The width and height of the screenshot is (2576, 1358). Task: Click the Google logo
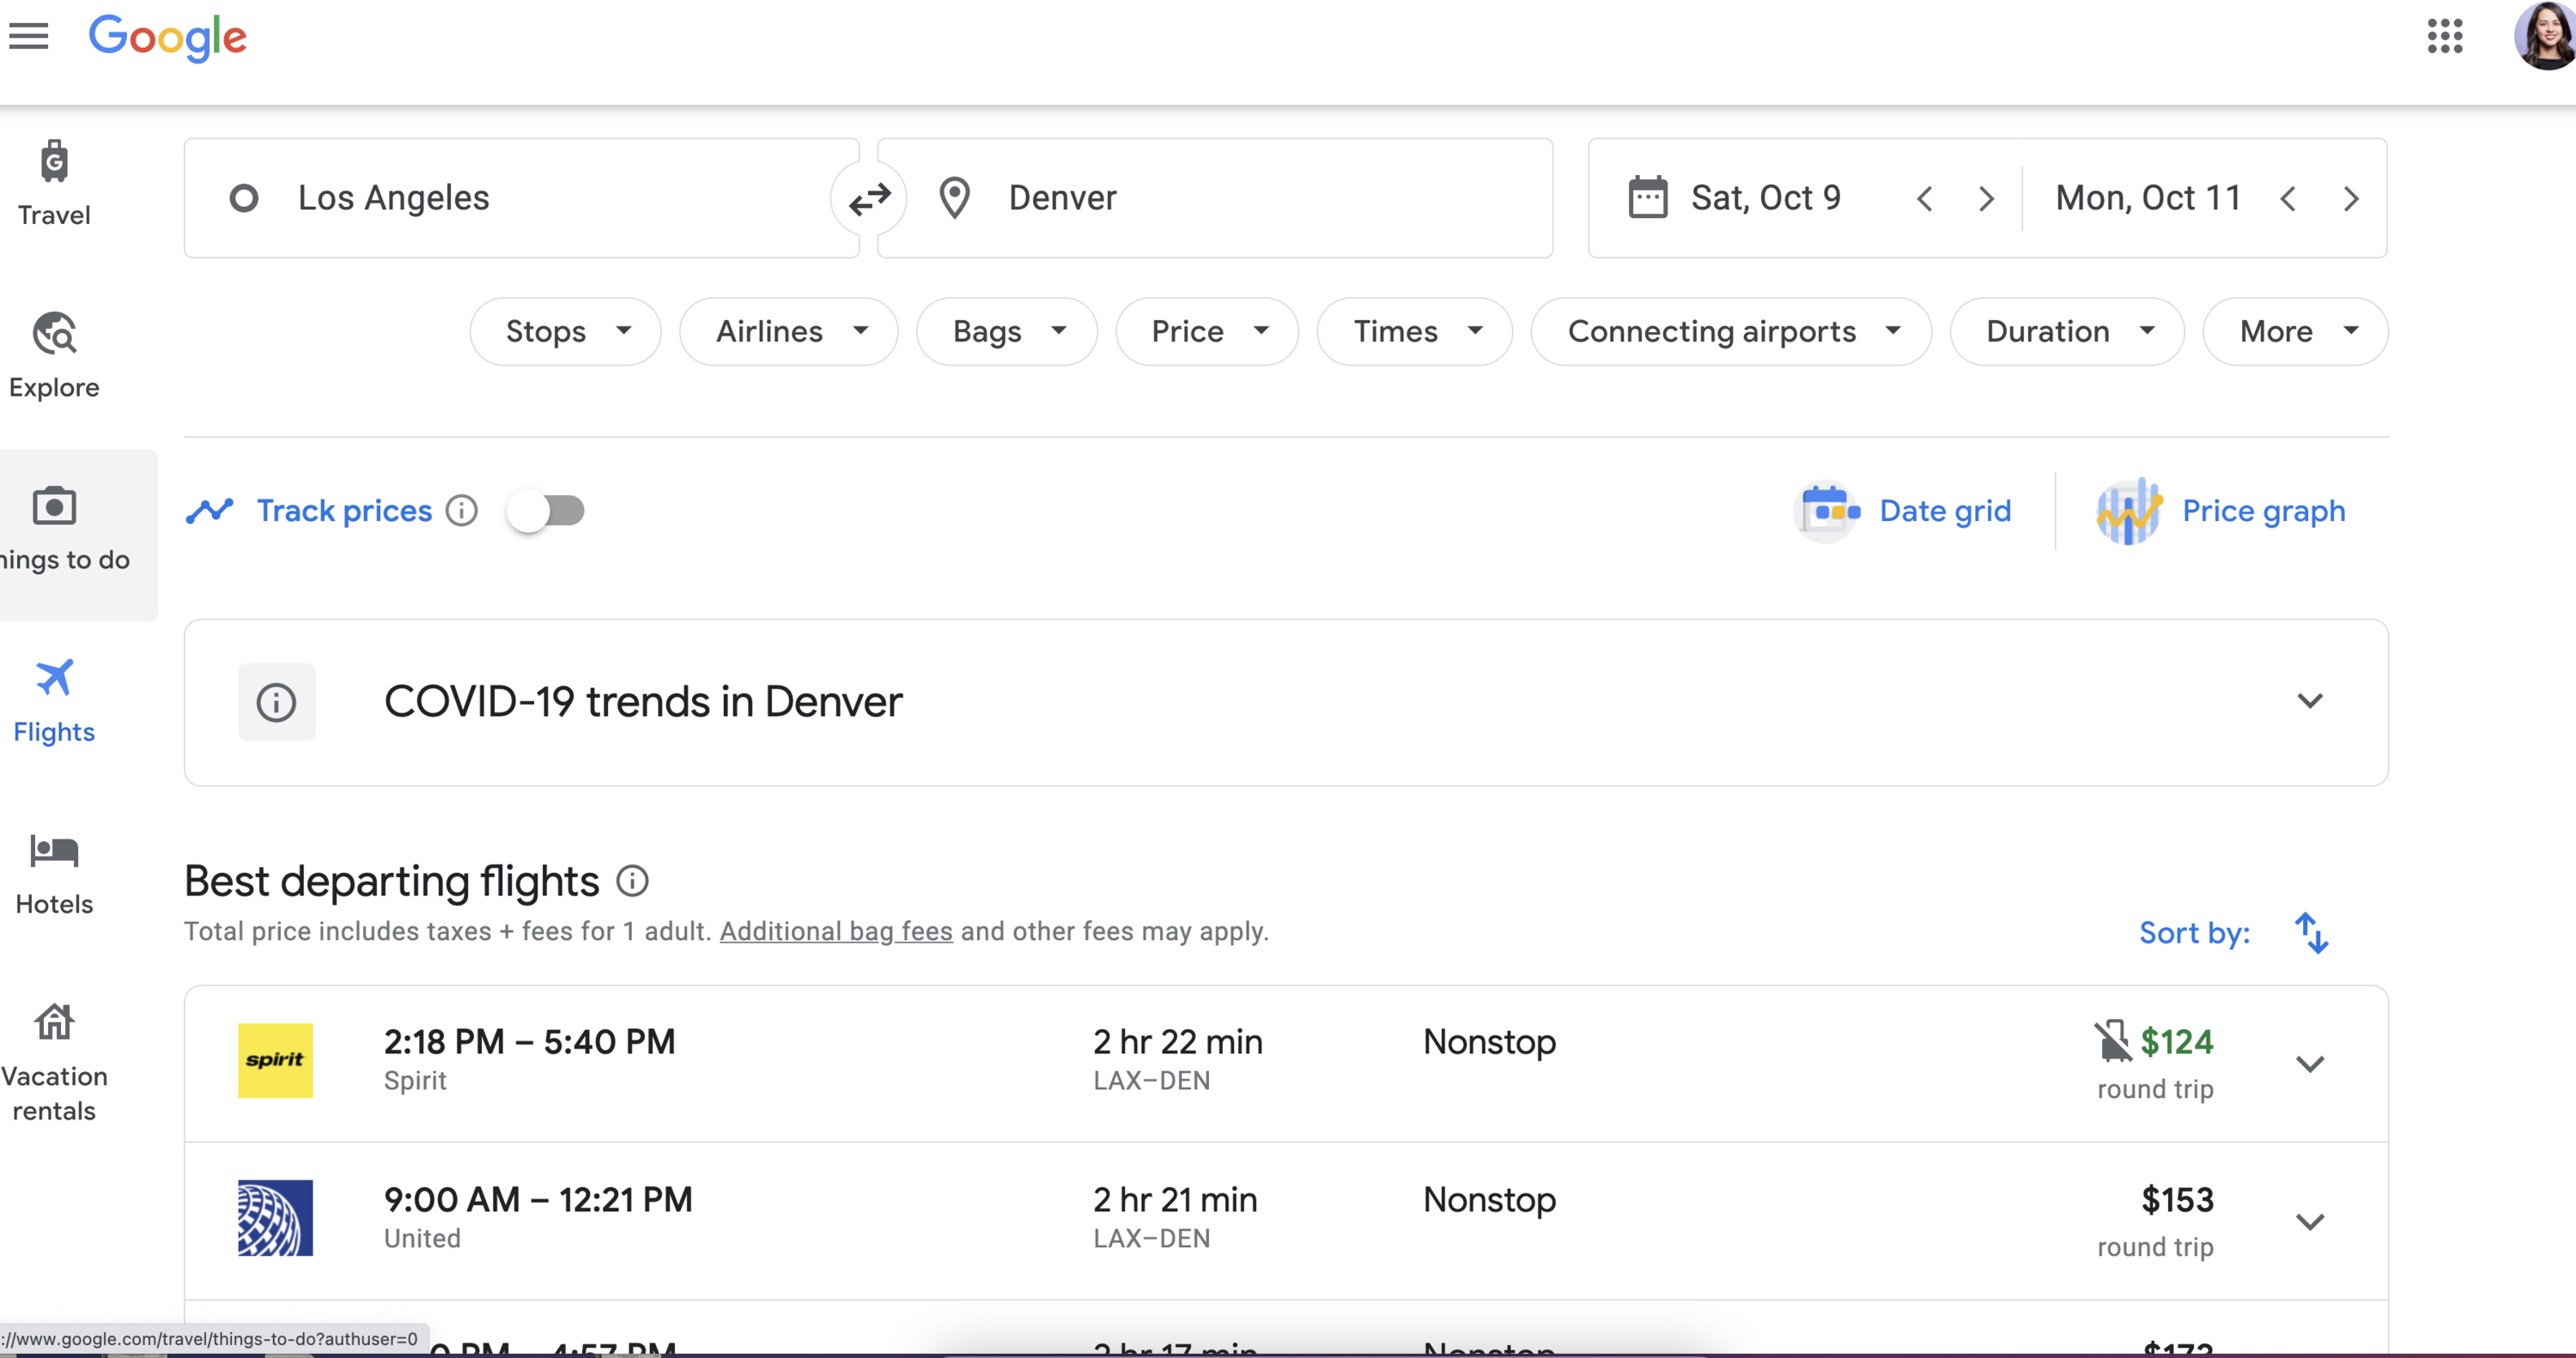point(168,38)
